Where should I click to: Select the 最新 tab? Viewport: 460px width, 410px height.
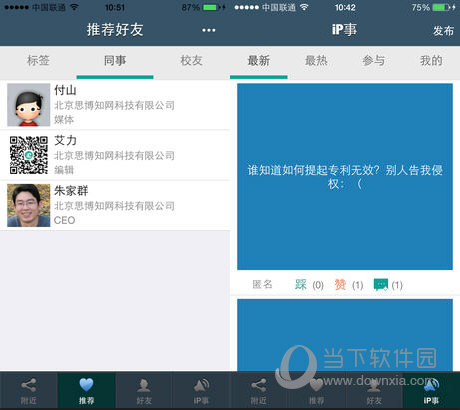coord(259,61)
